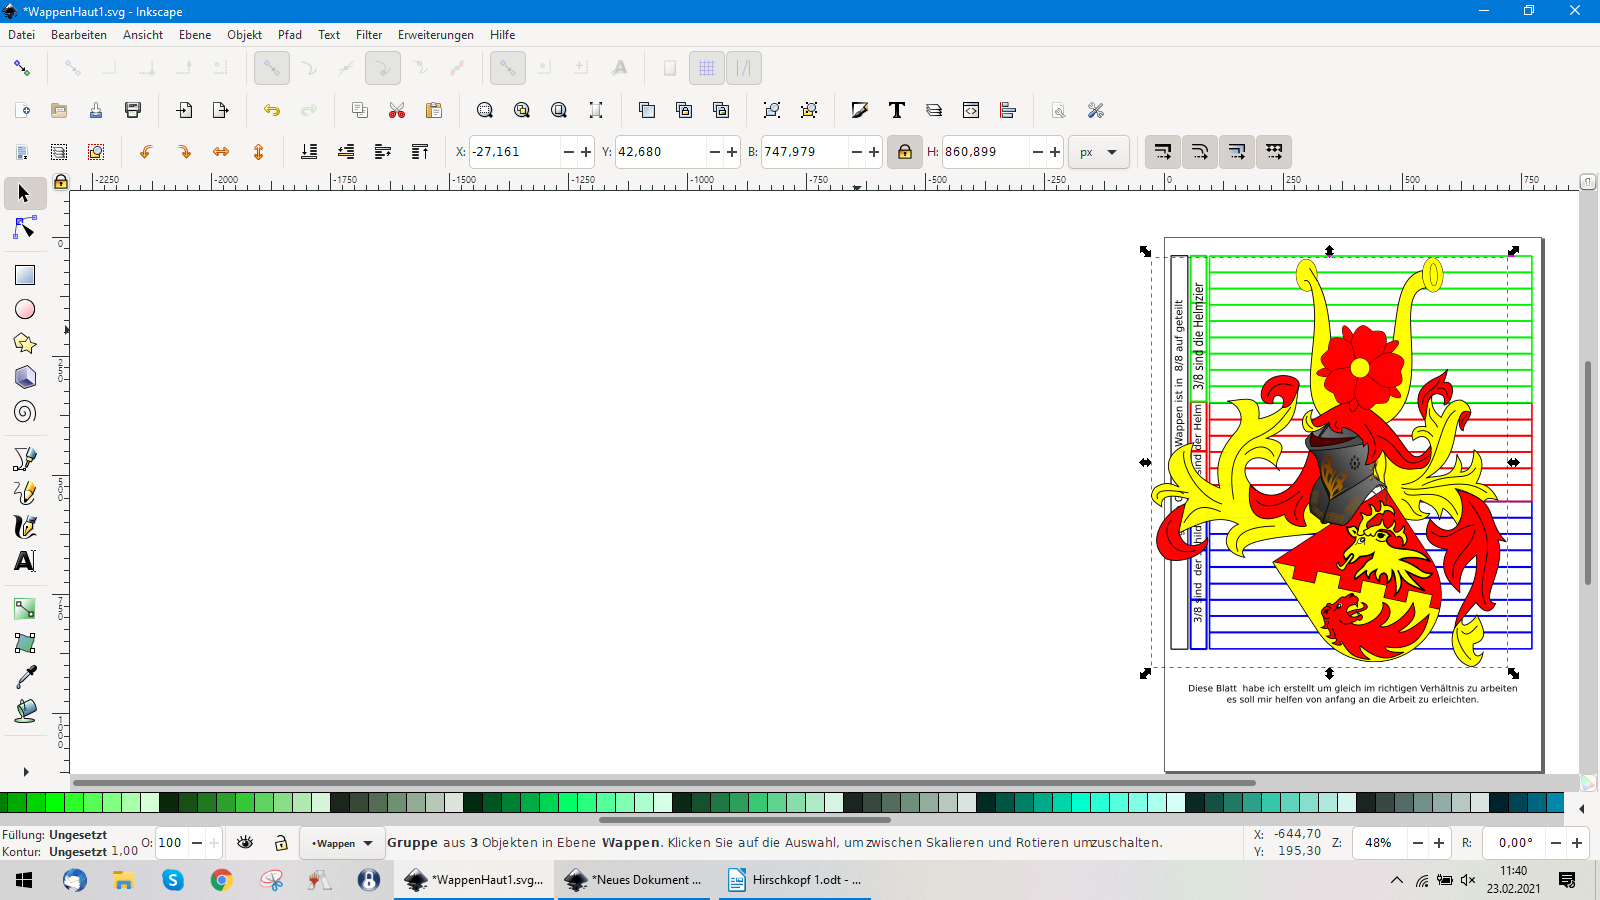Select the Rectangle tool
This screenshot has height=900, width=1600.
click(x=25, y=275)
